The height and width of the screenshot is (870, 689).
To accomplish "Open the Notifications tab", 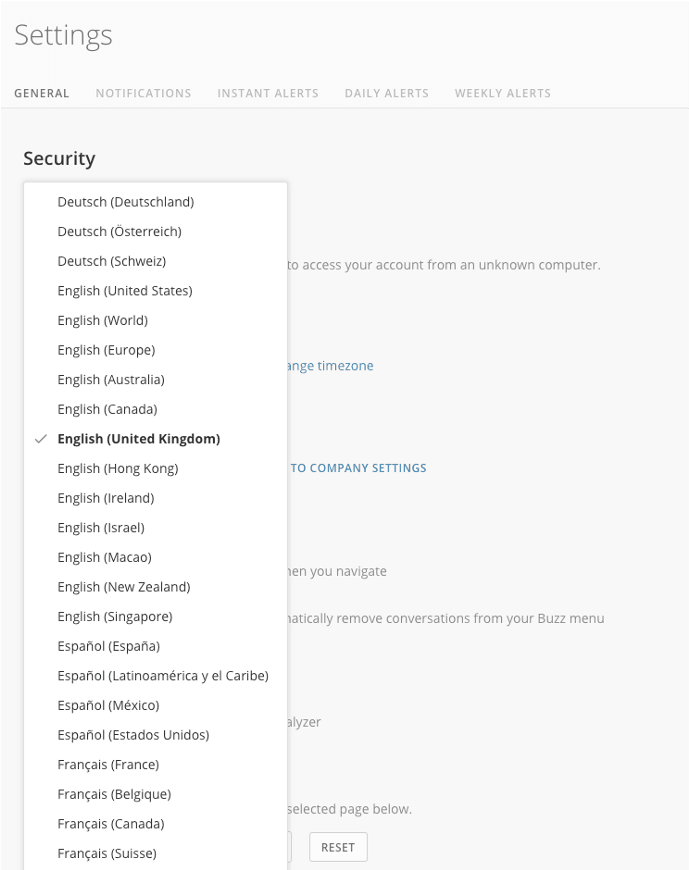I will pos(143,93).
